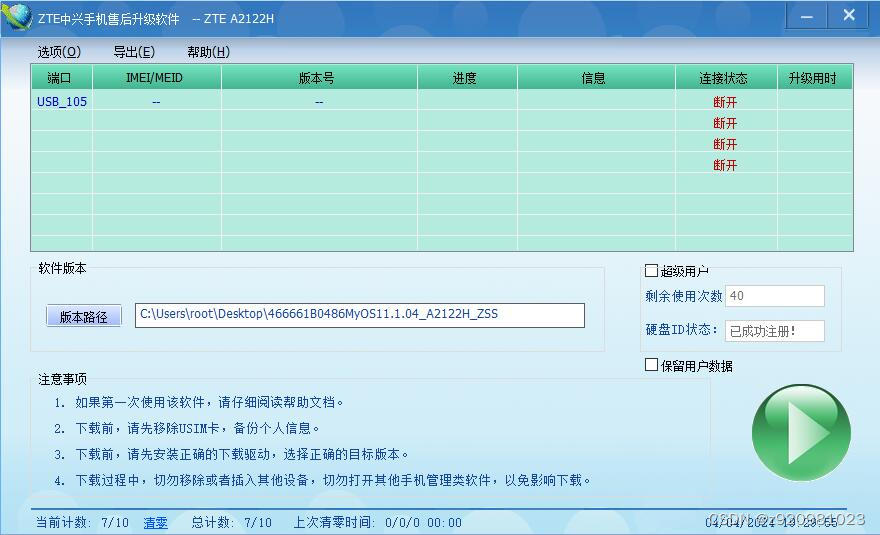Focus the version path input field
880x535 pixels.
point(360,315)
